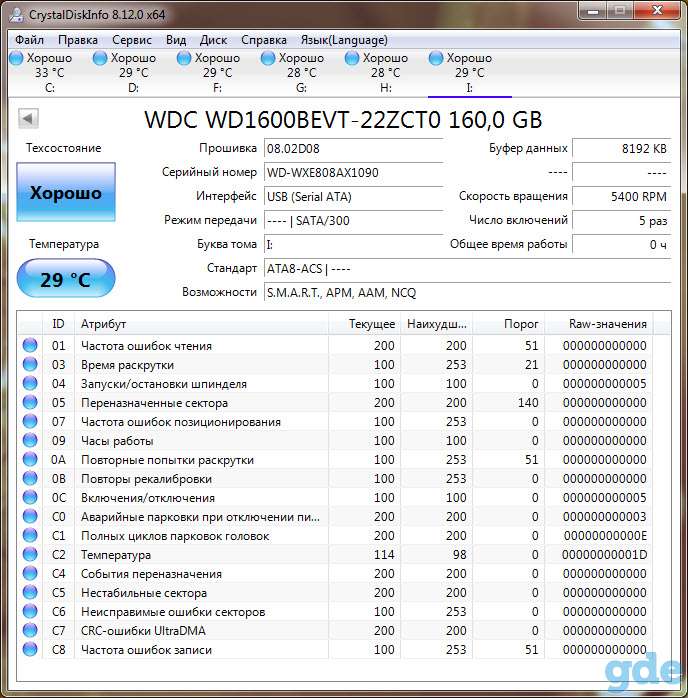Viewport: 688px width, 698px height.
Task: Click status dot for attribute C0
Action: [30, 516]
